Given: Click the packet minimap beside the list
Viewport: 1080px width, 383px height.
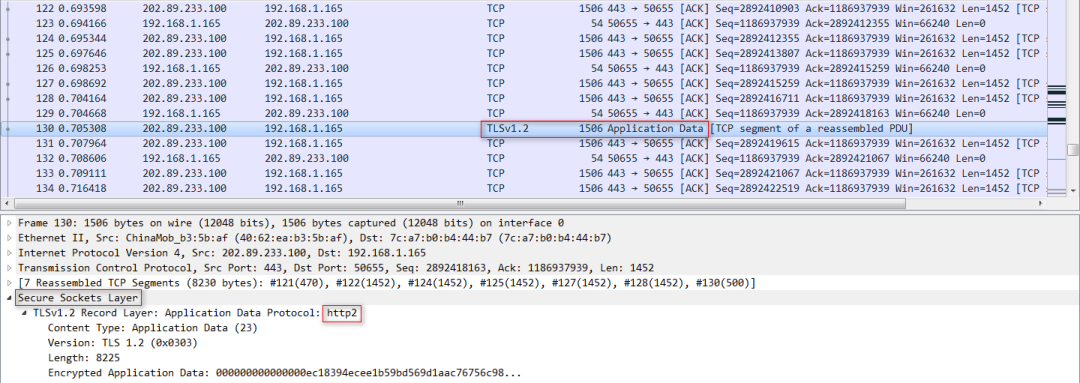Looking at the screenshot, I should (1057, 99).
